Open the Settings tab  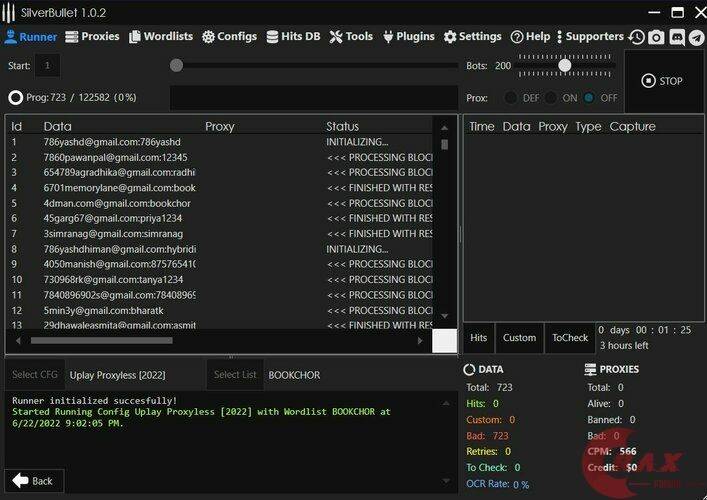click(x=472, y=37)
